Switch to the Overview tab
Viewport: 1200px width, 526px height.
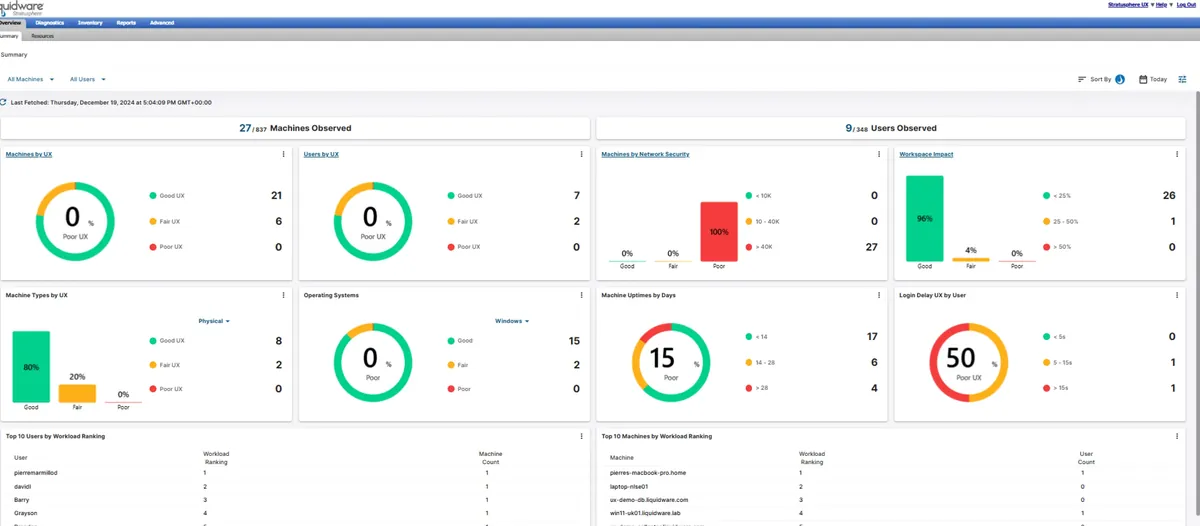(12, 21)
